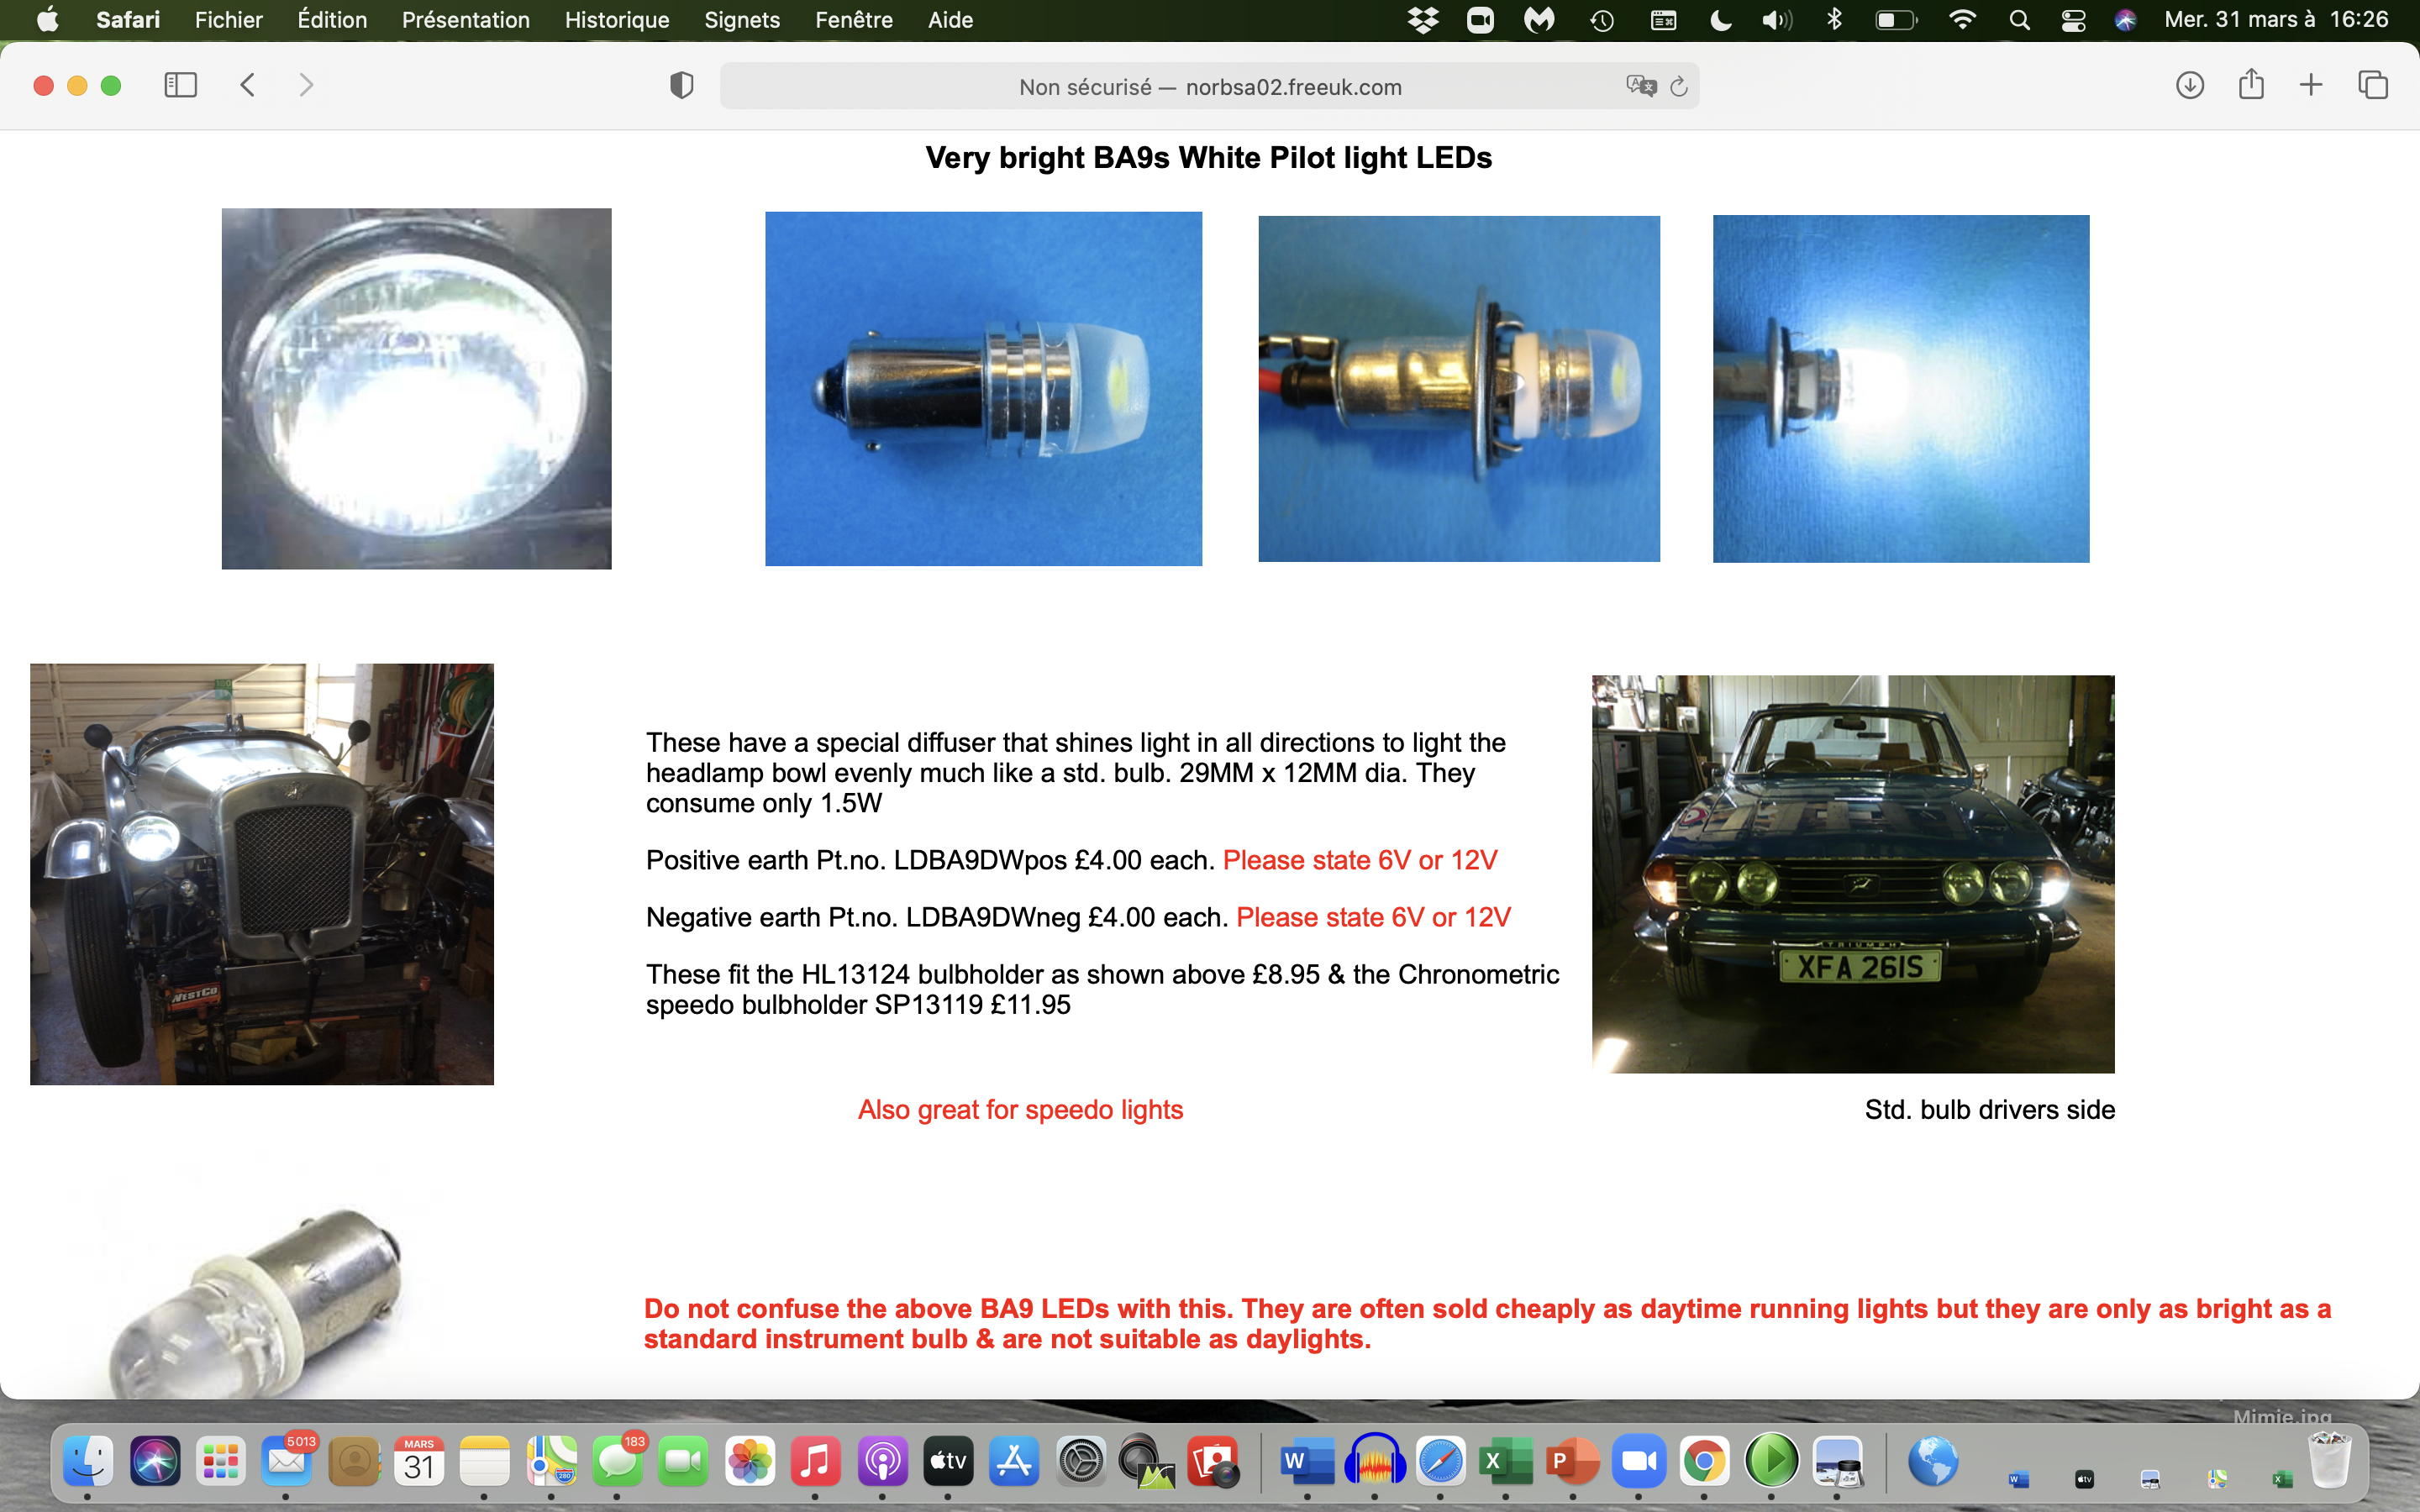
Task: Open the volume control in menu bar
Action: click(1776, 20)
